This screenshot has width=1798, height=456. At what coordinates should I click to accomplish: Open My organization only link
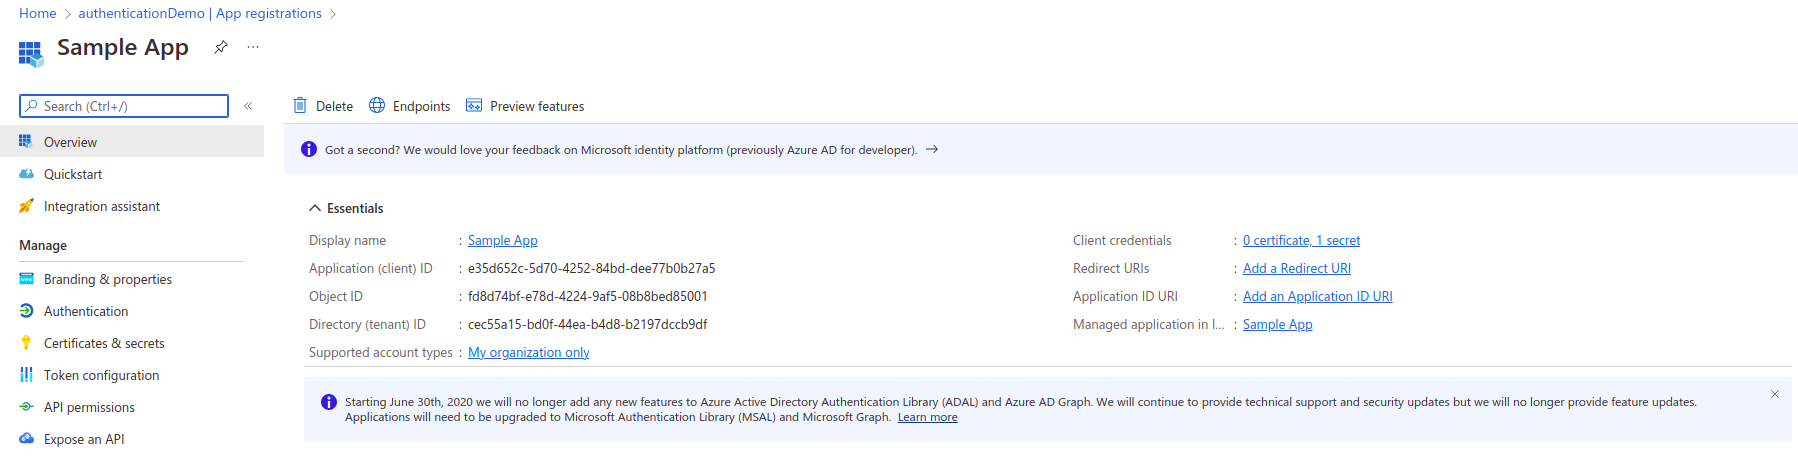coord(529,352)
